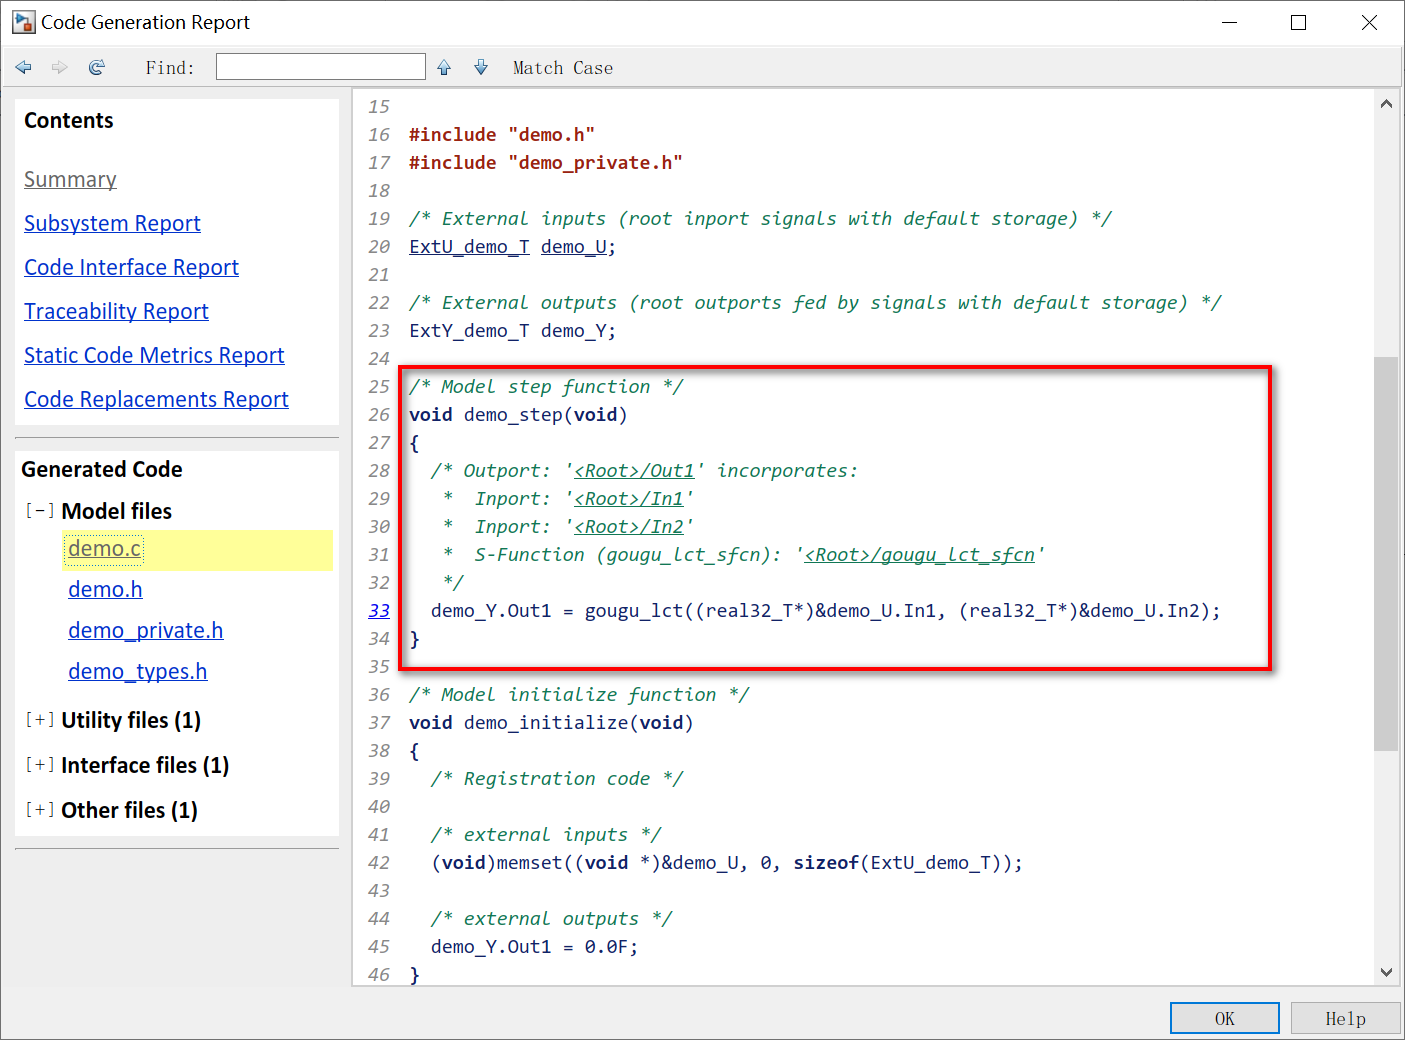Click the back navigation arrow
This screenshot has width=1405, height=1040.
(23, 67)
